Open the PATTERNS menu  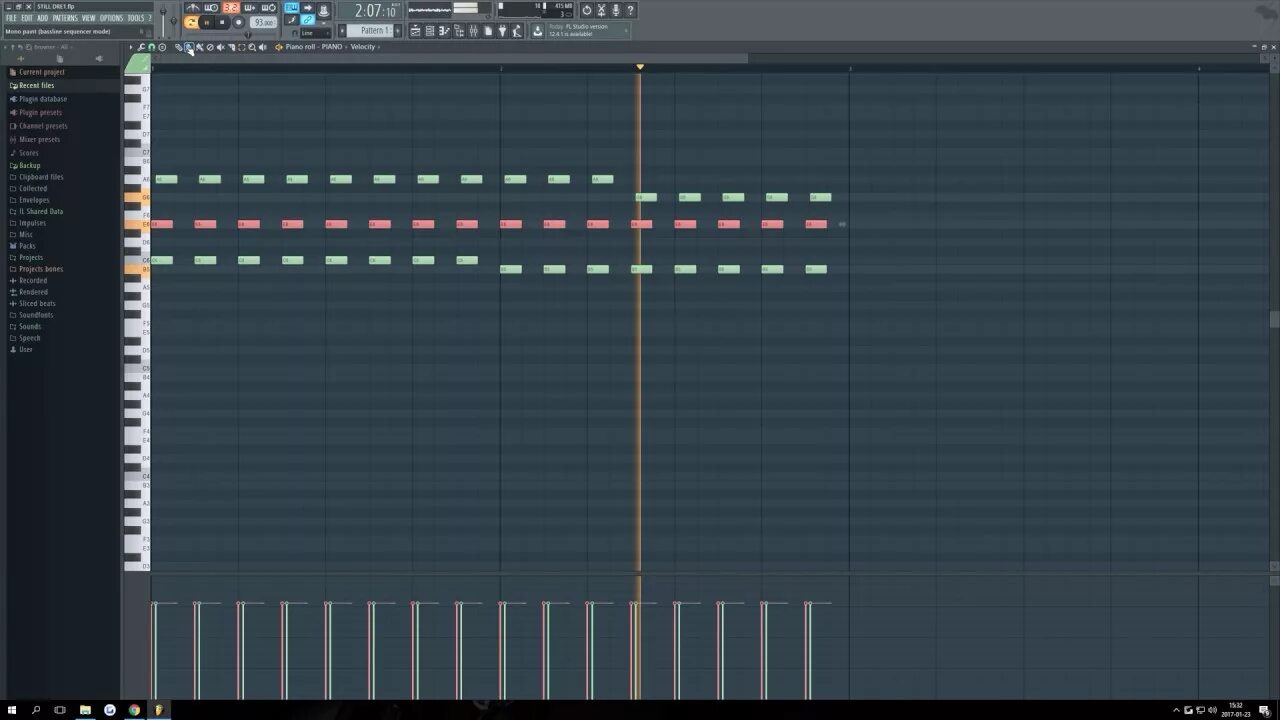(x=65, y=18)
